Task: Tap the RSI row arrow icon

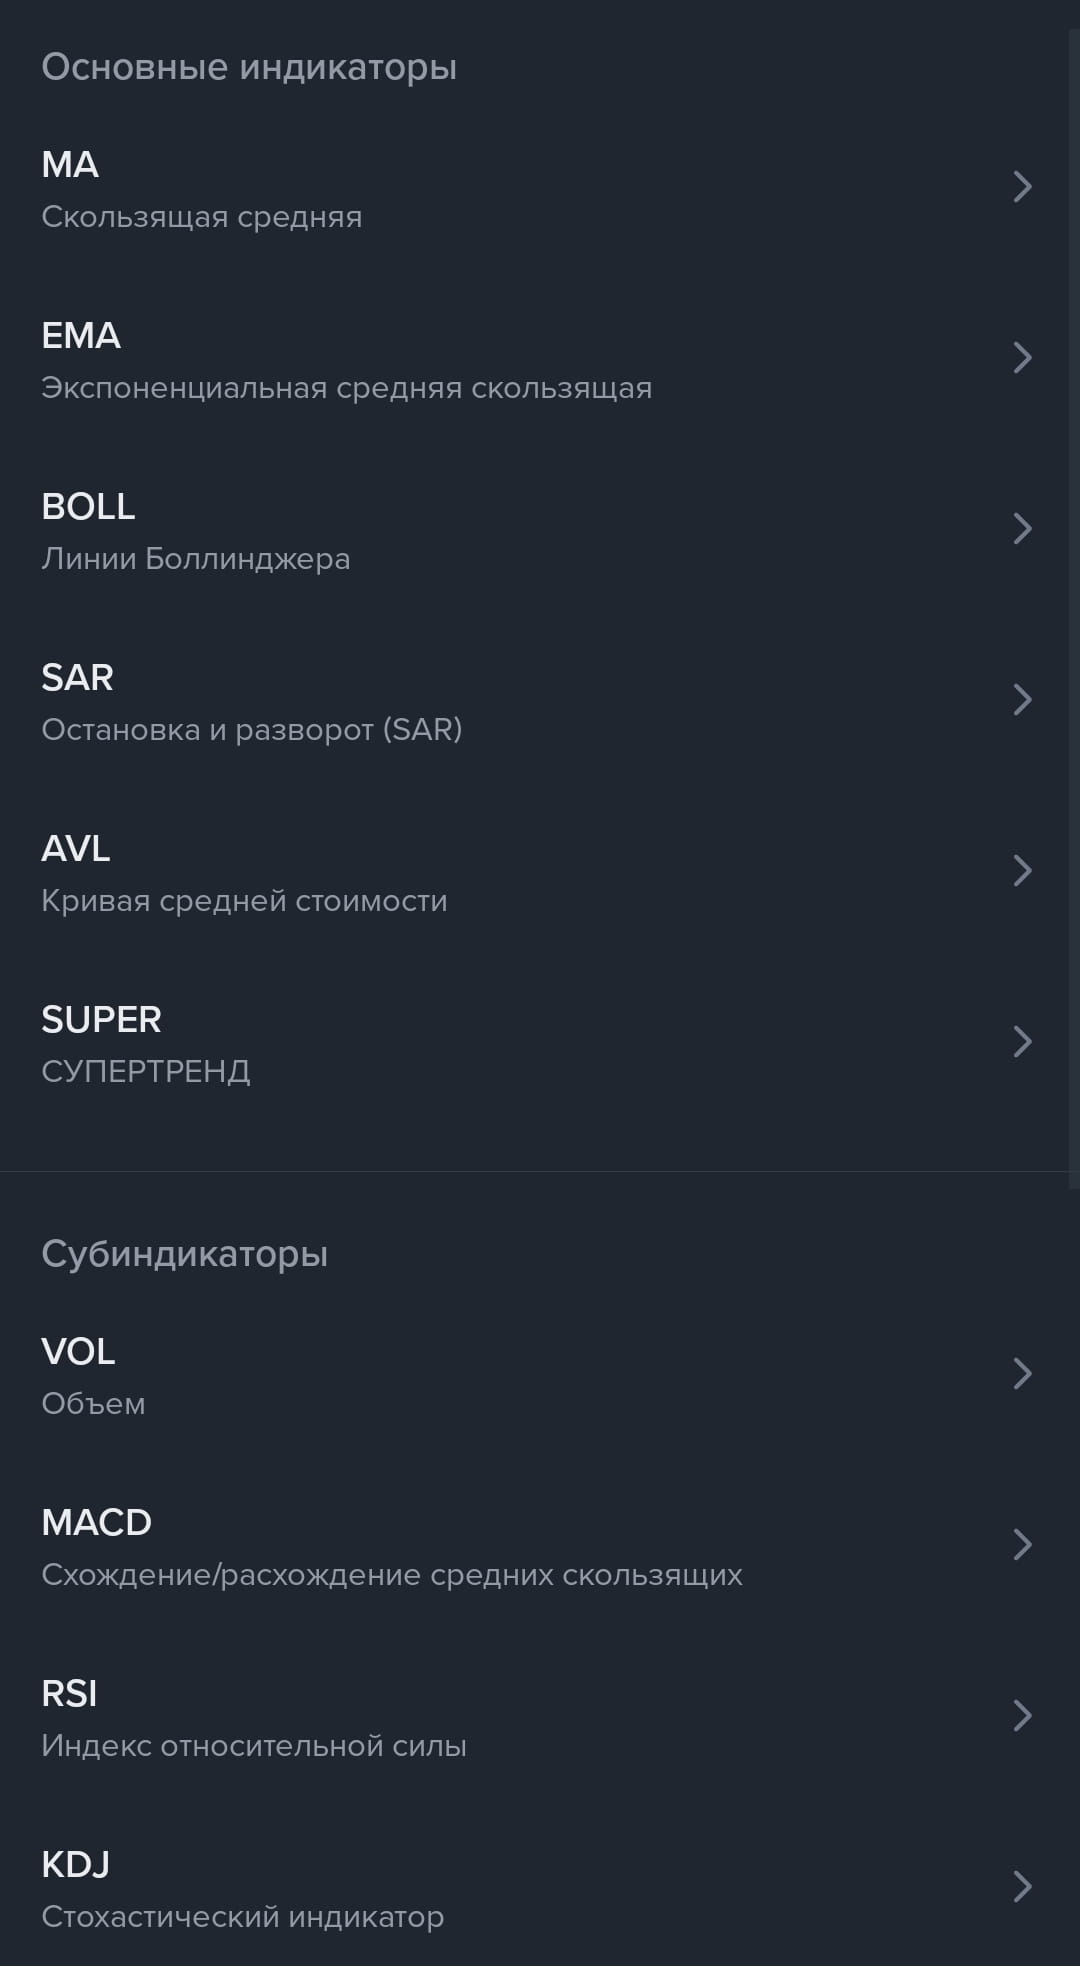Action: (1022, 1716)
